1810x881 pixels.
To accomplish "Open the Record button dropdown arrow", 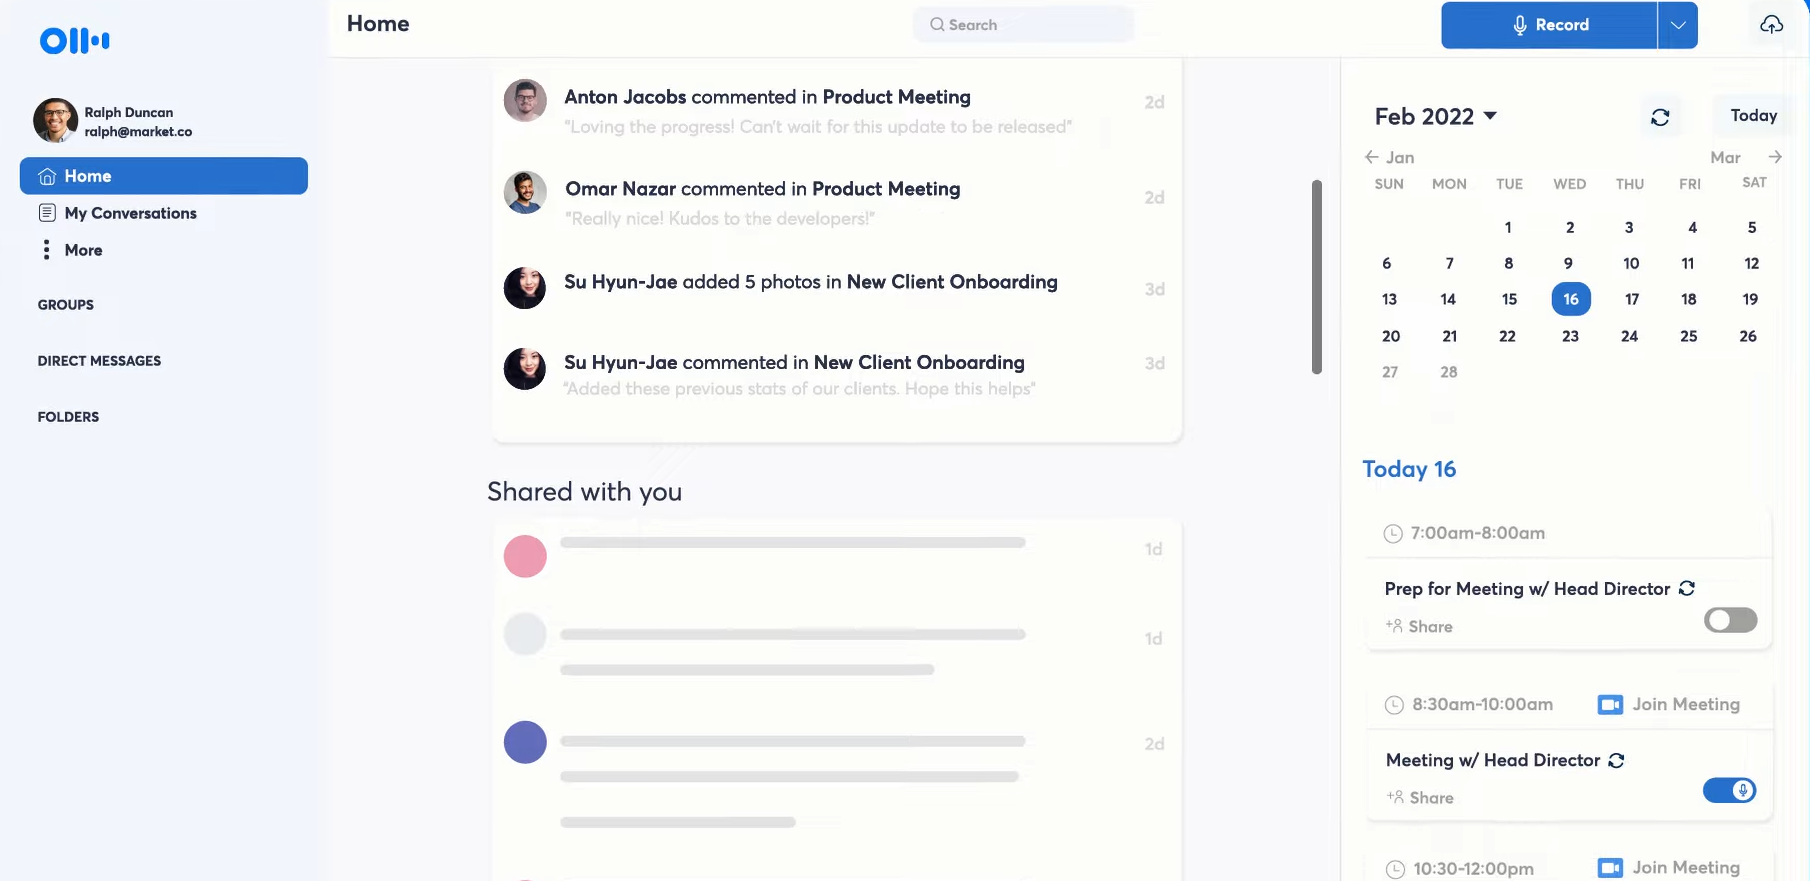I will point(1678,25).
